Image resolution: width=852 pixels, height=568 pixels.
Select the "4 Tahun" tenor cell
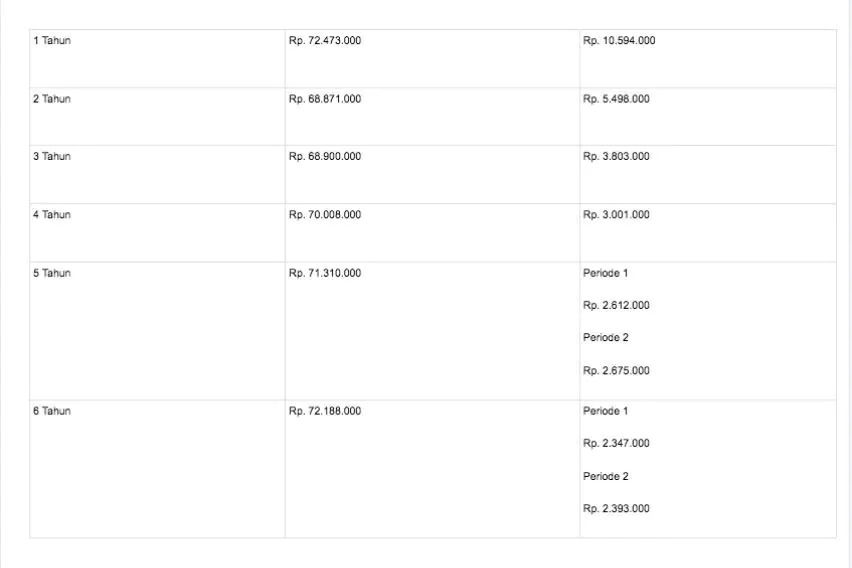coord(51,215)
